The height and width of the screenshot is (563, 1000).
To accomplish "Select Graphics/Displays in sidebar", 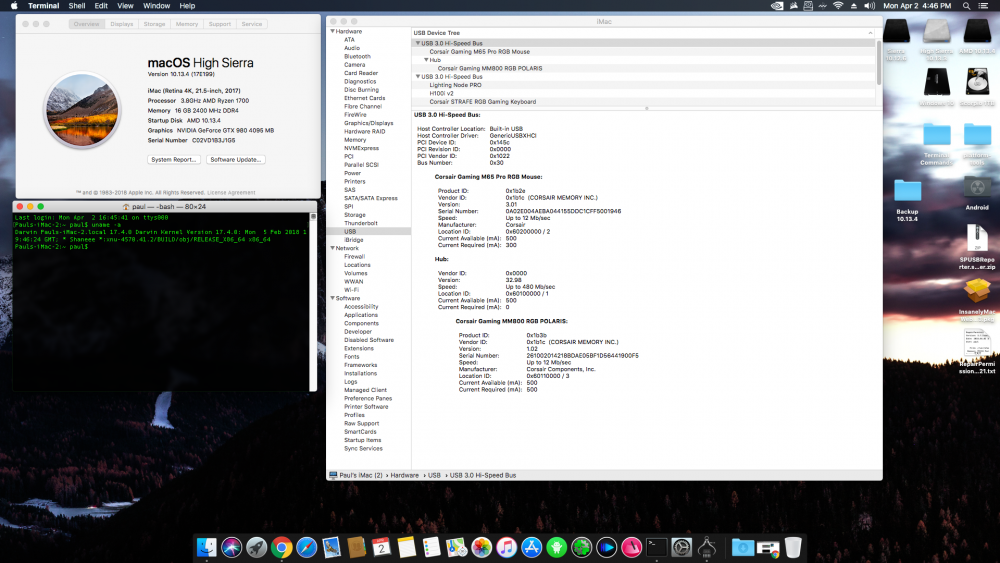I will [x=369, y=123].
